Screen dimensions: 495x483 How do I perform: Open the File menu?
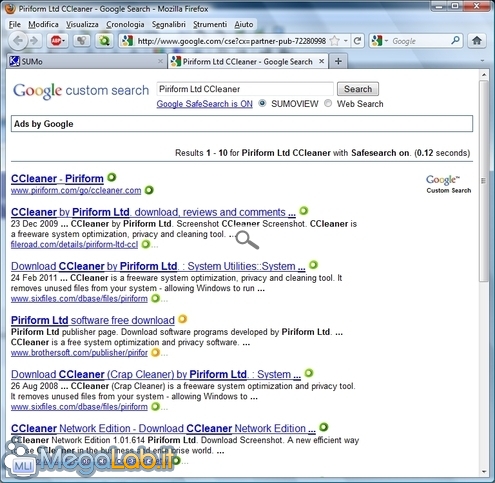pyautogui.click(x=15, y=24)
